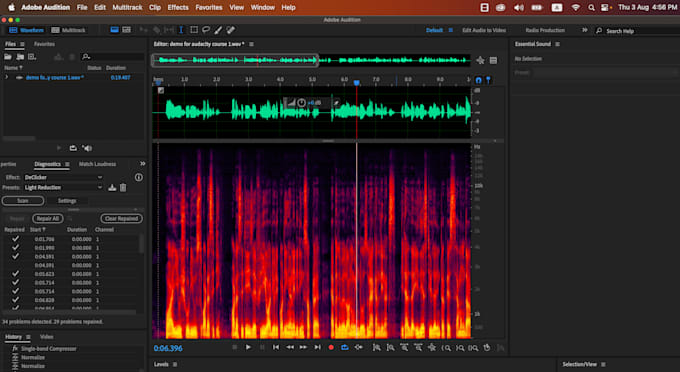680x372 pixels.
Task: Click the Clear Repaired button
Action: (x=121, y=219)
